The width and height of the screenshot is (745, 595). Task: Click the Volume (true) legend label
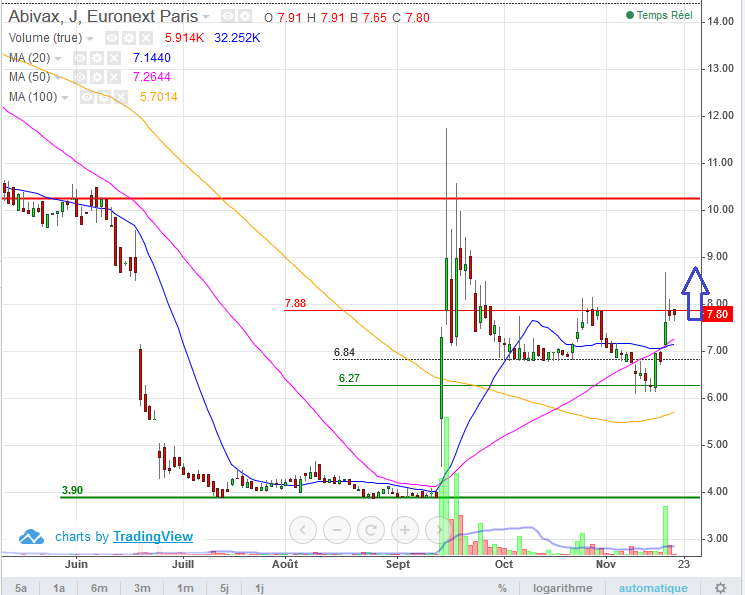click(x=45, y=38)
